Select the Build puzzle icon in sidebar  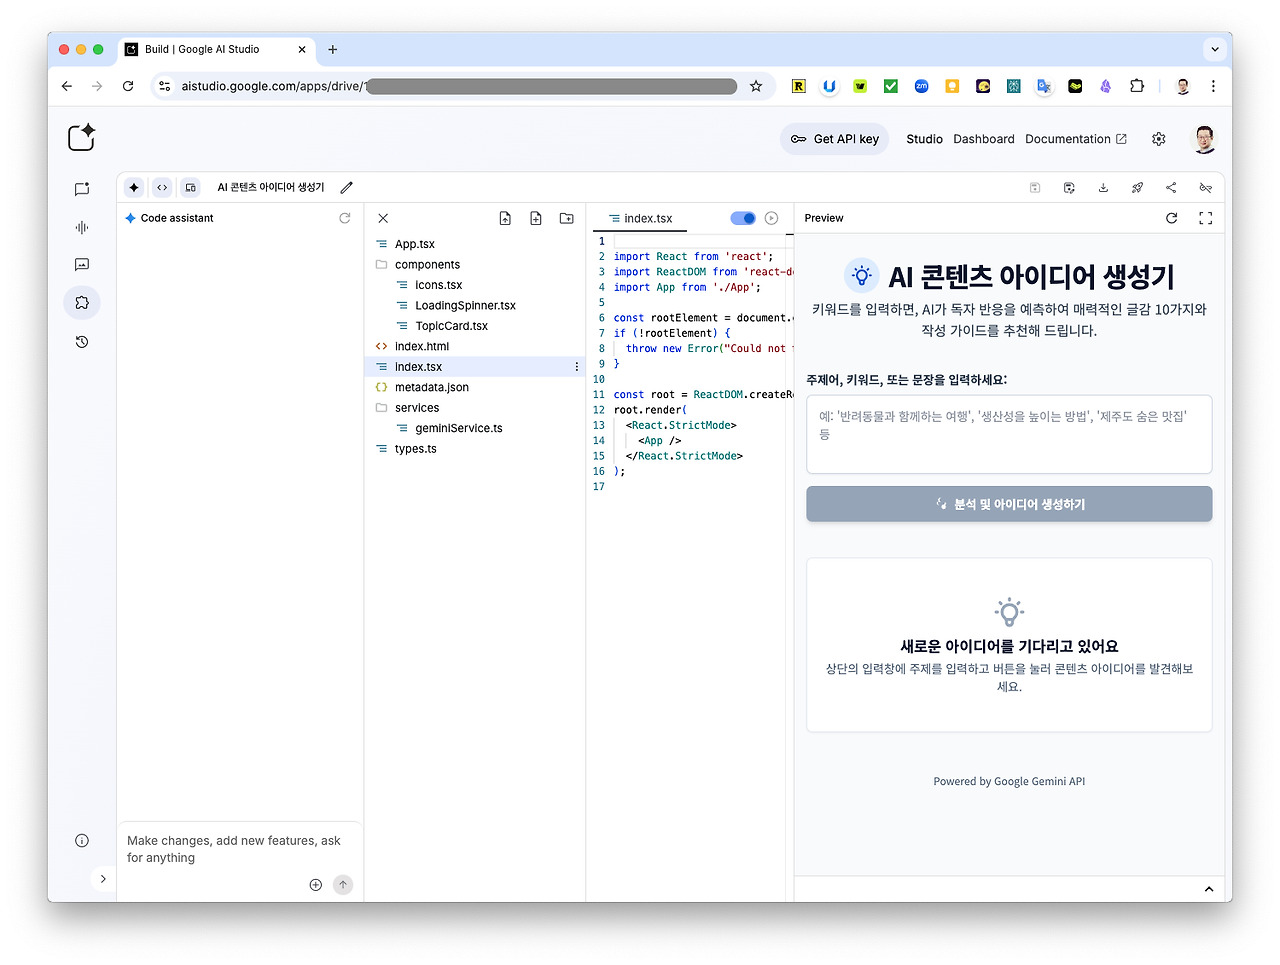click(x=82, y=303)
